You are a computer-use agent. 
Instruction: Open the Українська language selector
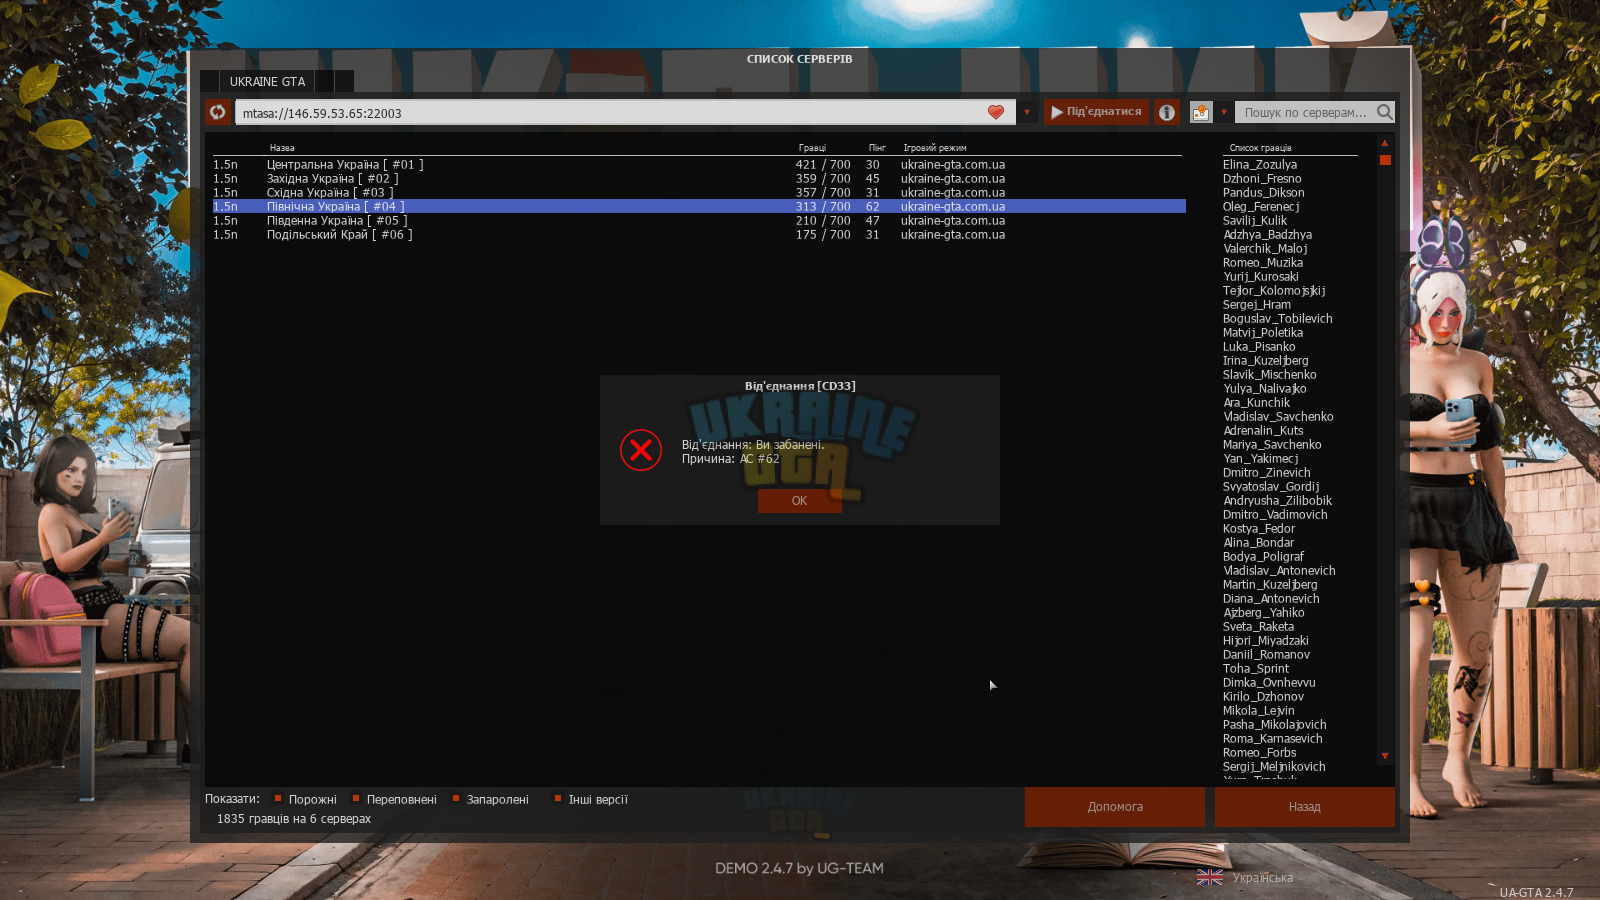click(1263, 878)
